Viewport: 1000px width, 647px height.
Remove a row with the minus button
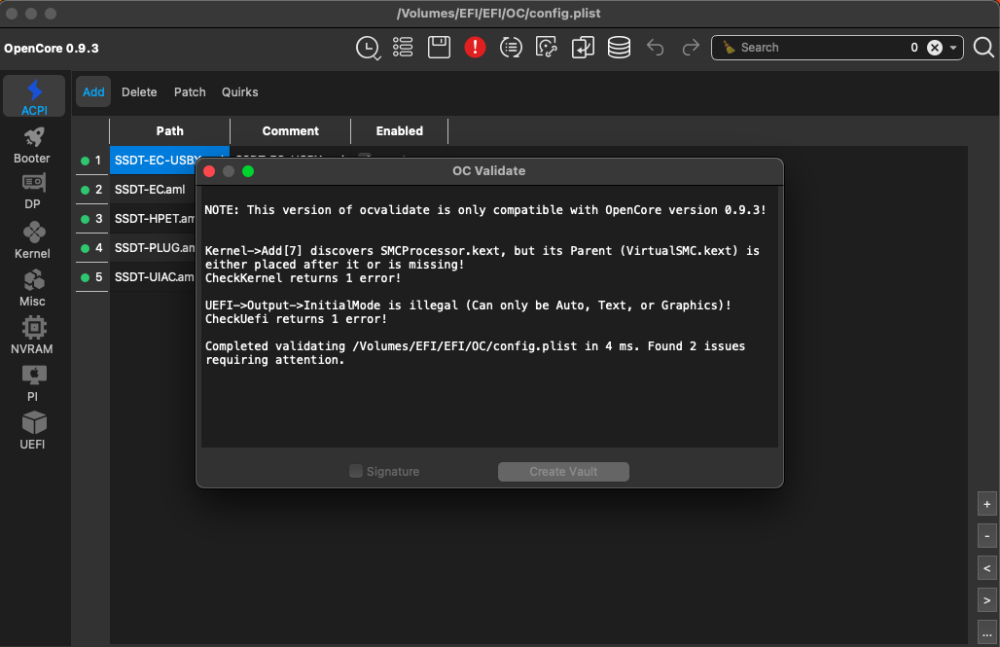point(987,536)
